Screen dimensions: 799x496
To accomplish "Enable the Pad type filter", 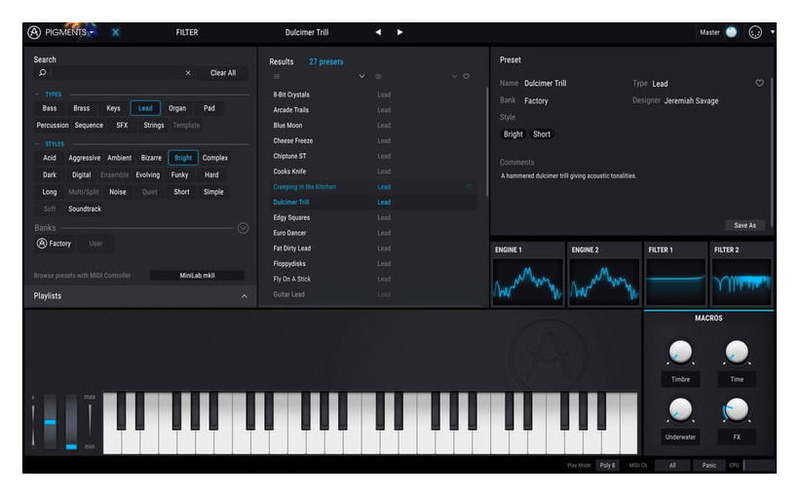I will click(x=209, y=108).
